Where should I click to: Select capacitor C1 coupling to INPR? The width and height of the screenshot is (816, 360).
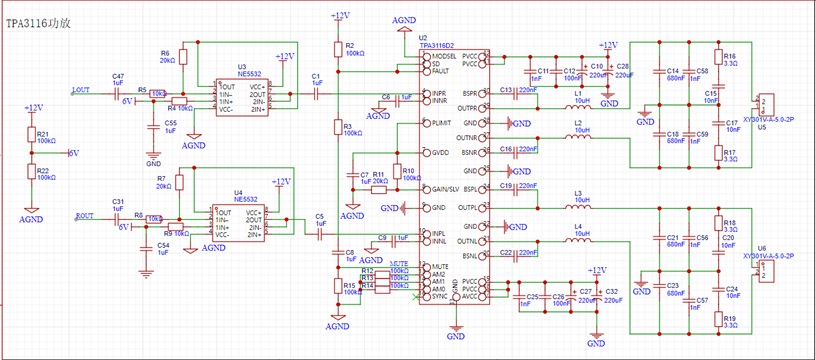tap(317, 94)
